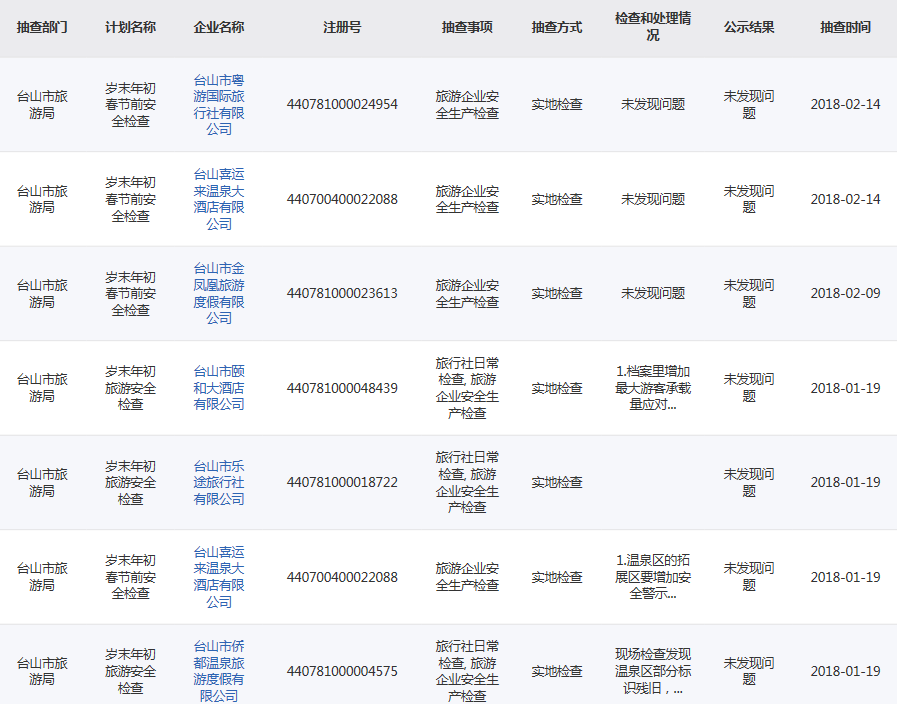Open the 台山市乐途旅行社有限公司 company link
This screenshot has height=704, width=897.
coord(218,482)
